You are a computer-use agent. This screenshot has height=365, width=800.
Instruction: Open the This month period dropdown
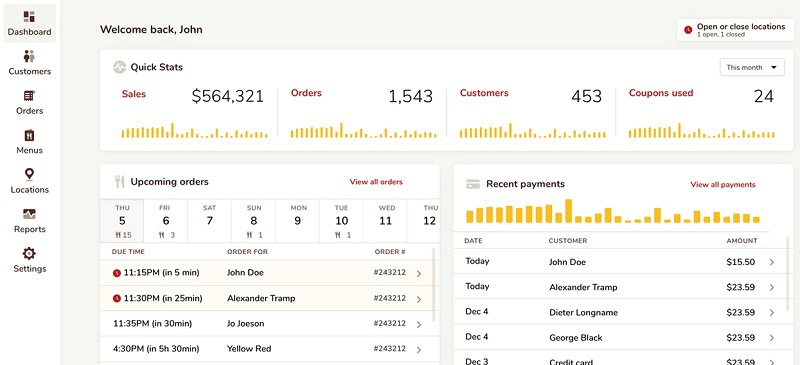pyautogui.click(x=752, y=67)
